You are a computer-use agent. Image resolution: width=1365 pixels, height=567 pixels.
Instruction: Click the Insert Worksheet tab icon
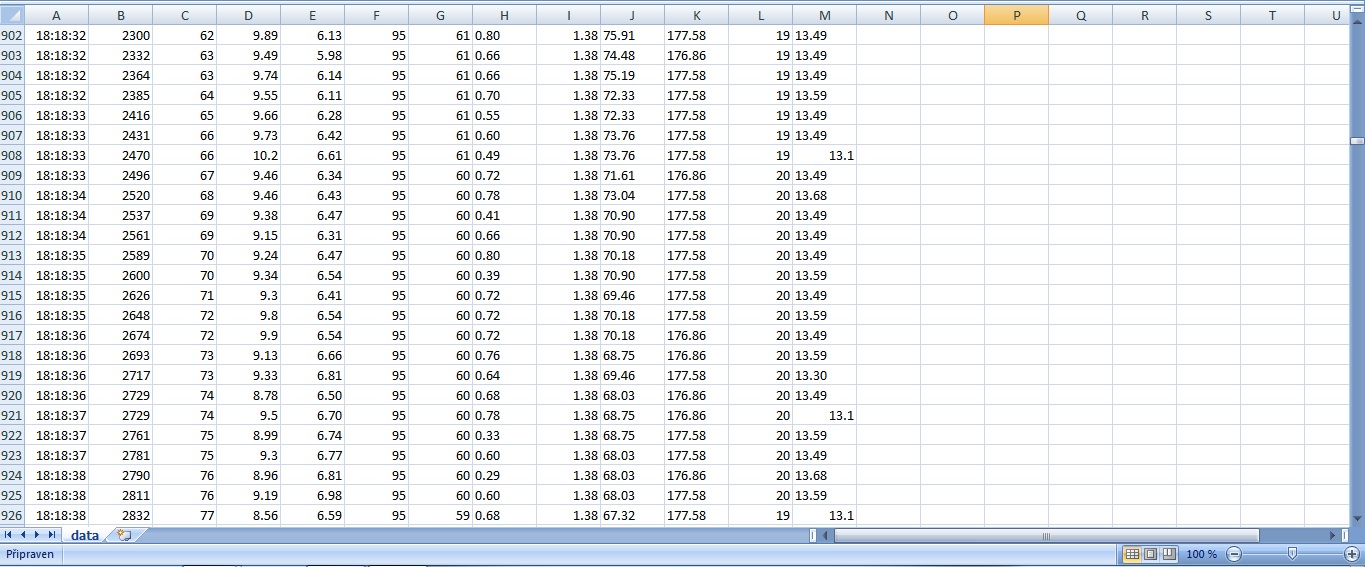[x=124, y=536]
